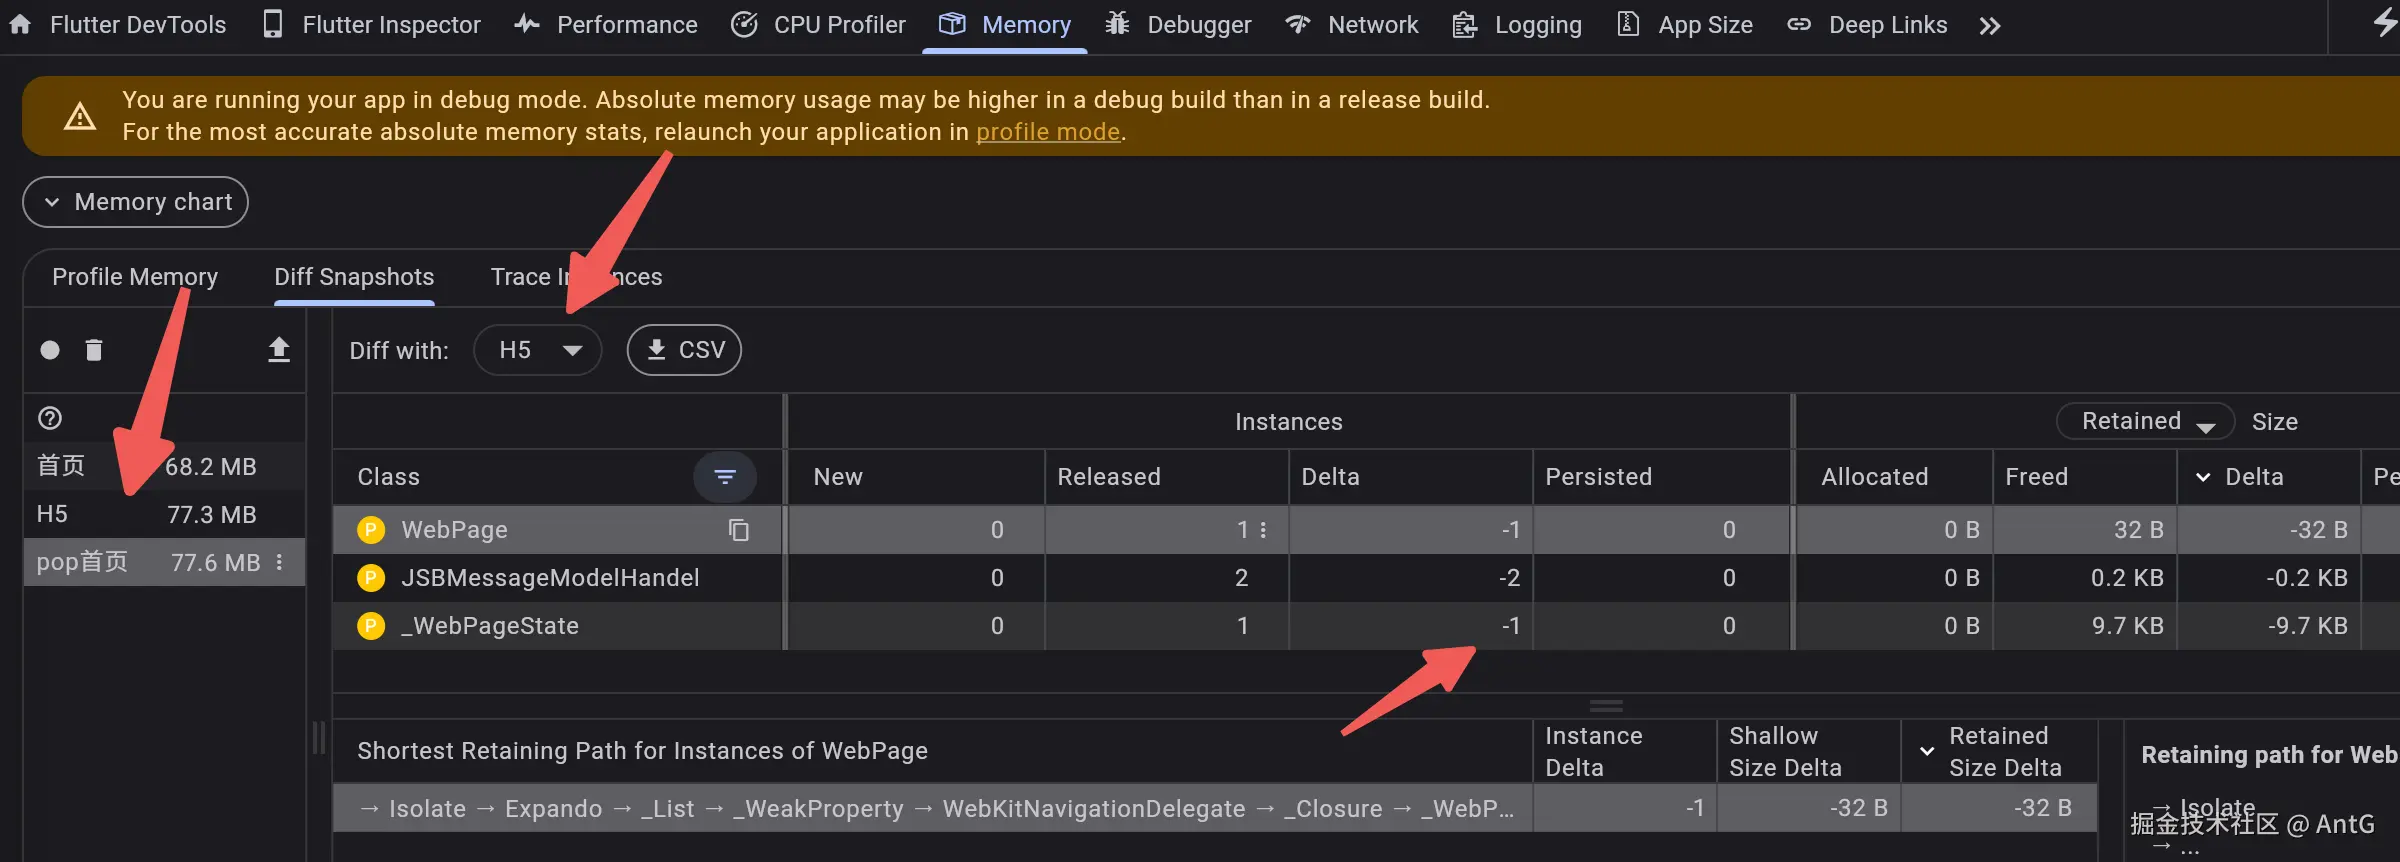Screen dimensions: 2400x862
Task: Delete all snapshots with trash icon
Action: pos(94,350)
